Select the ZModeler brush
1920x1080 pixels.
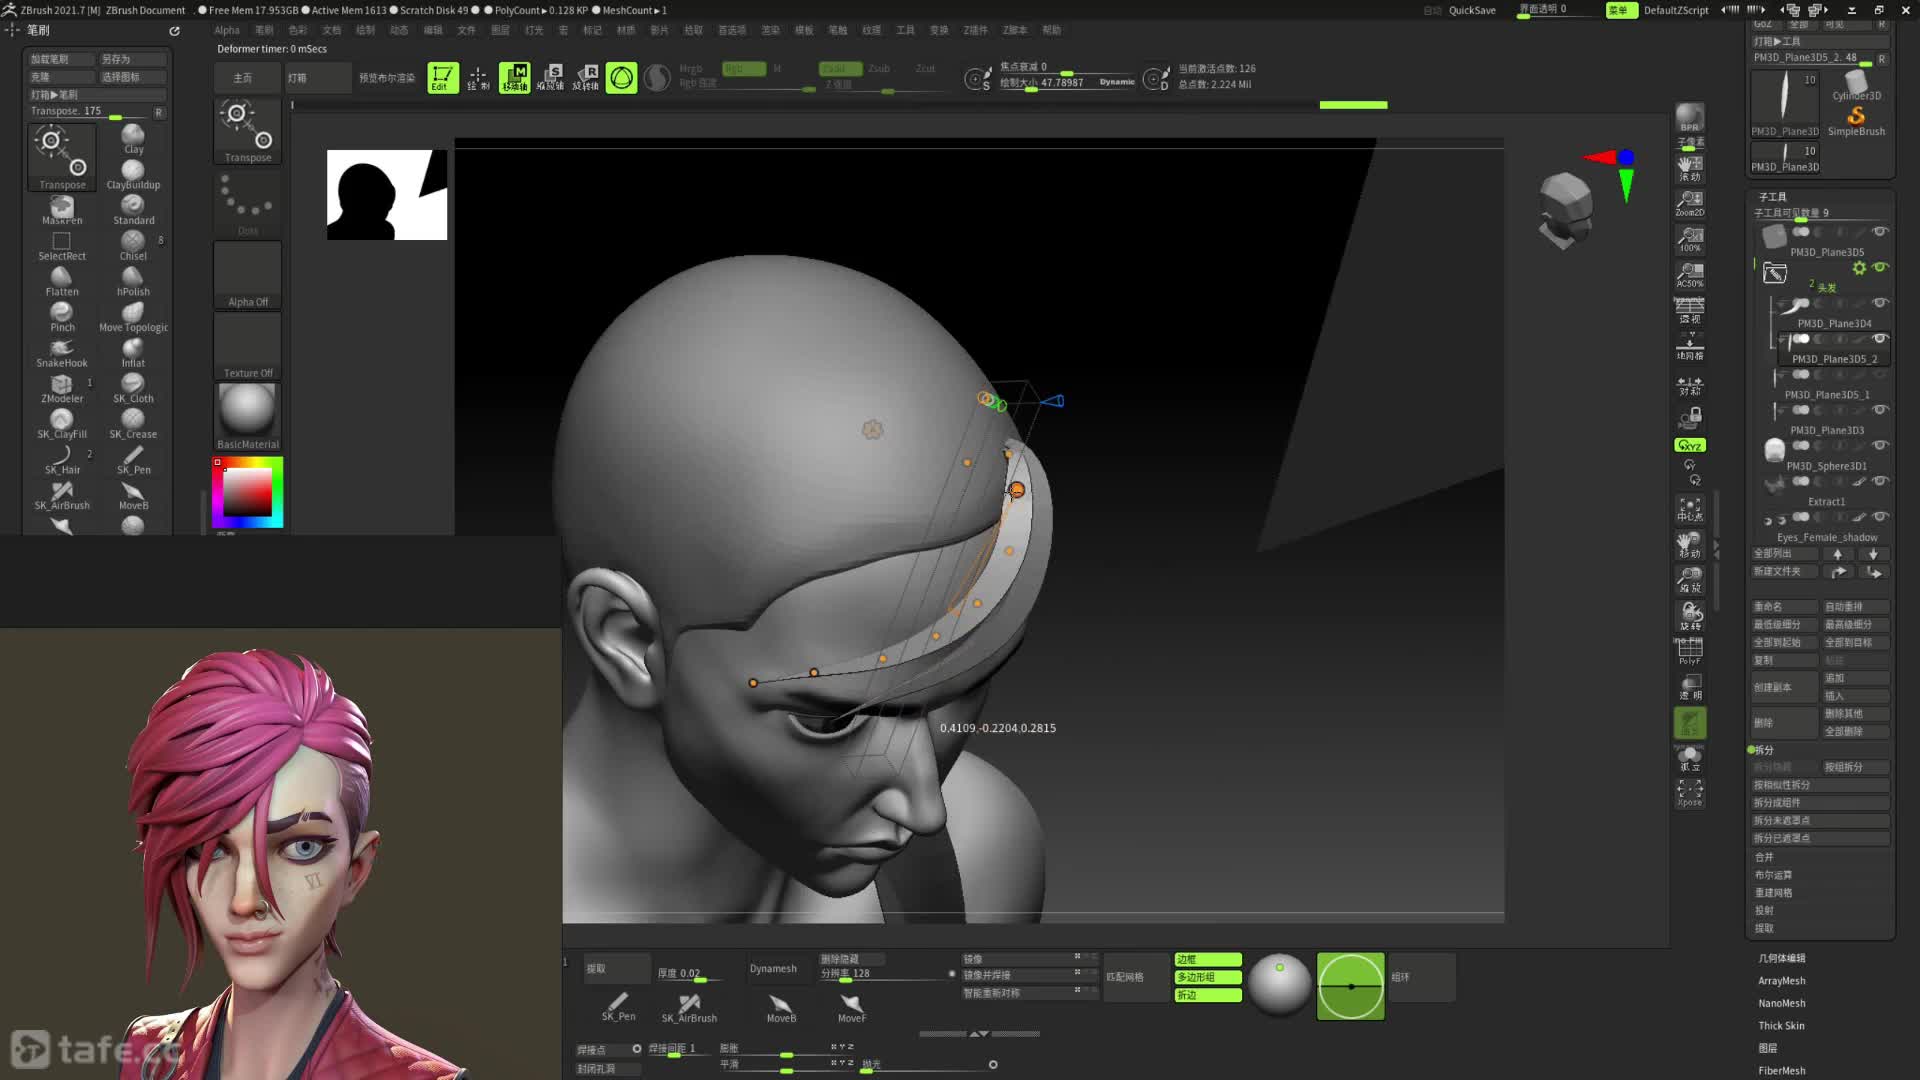pyautogui.click(x=62, y=388)
